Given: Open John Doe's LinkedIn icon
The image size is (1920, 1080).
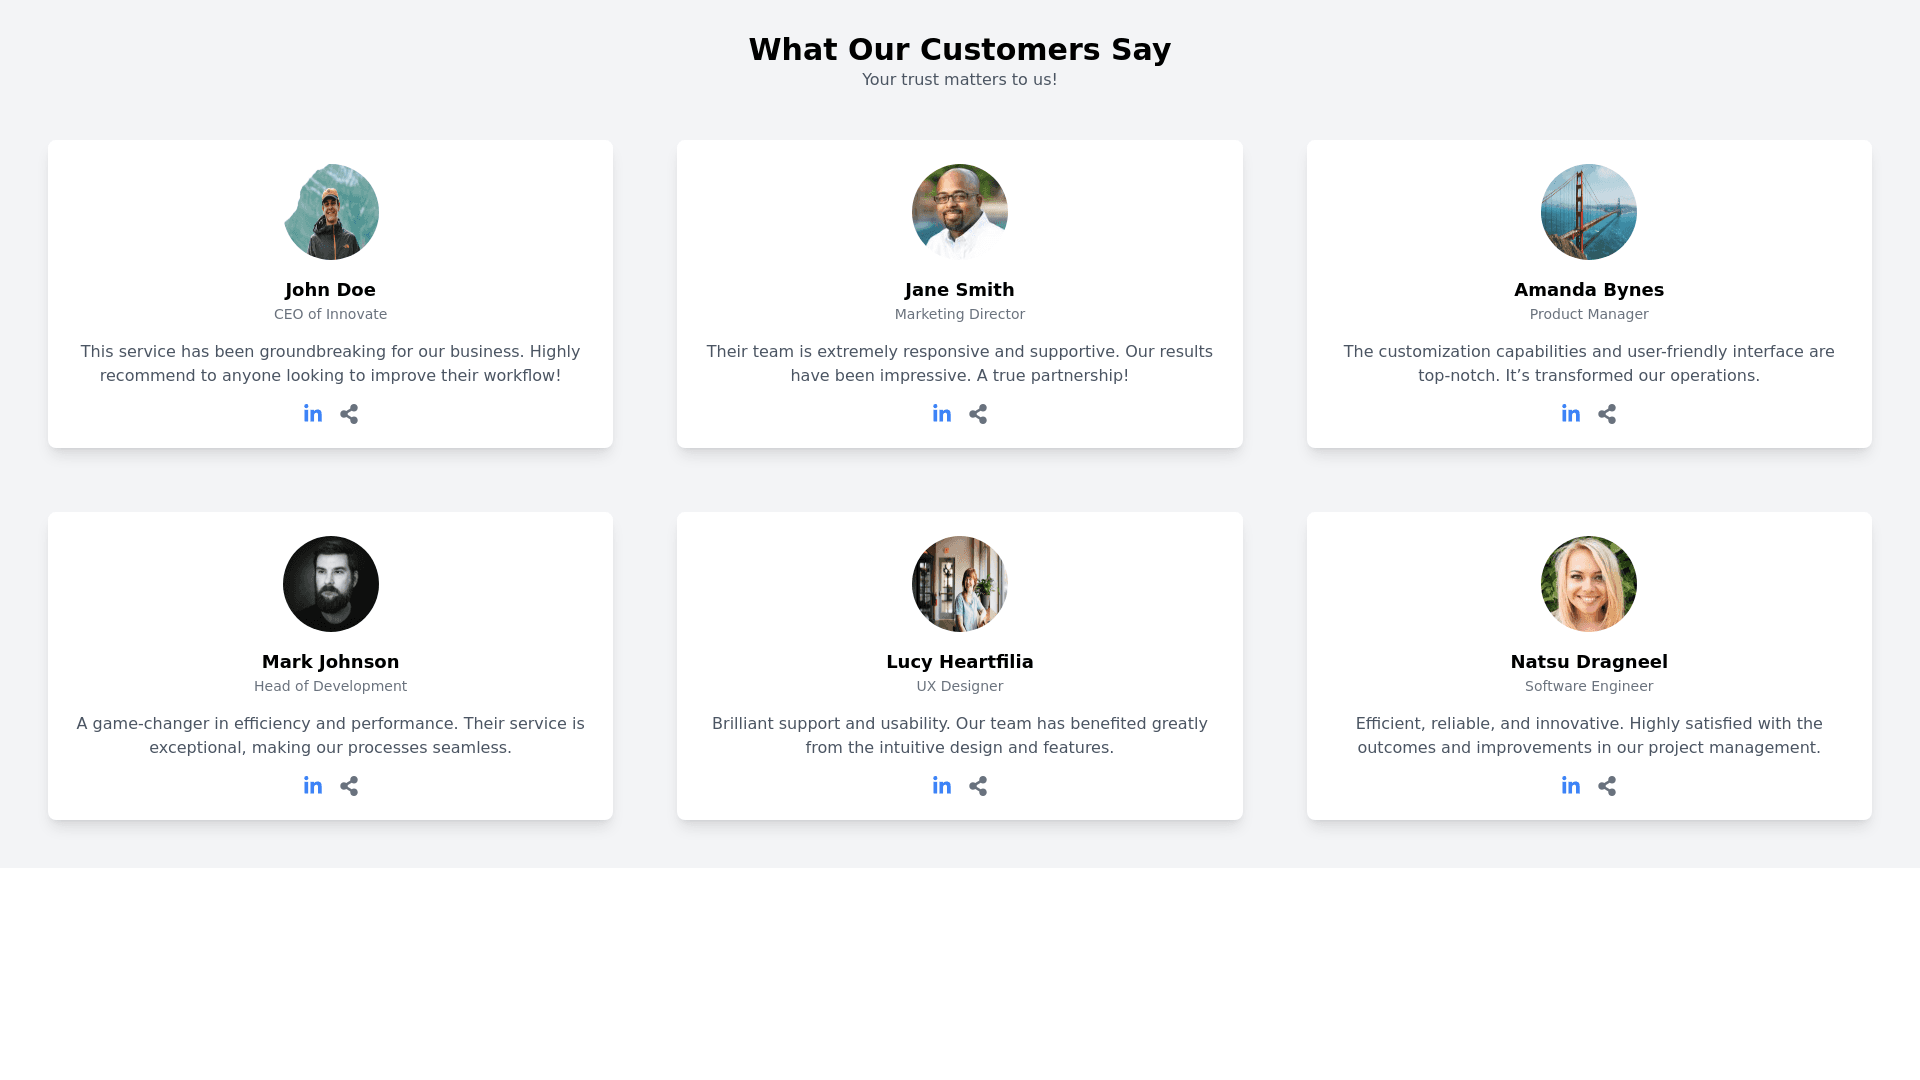Looking at the screenshot, I should pyautogui.click(x=313, y=414).
